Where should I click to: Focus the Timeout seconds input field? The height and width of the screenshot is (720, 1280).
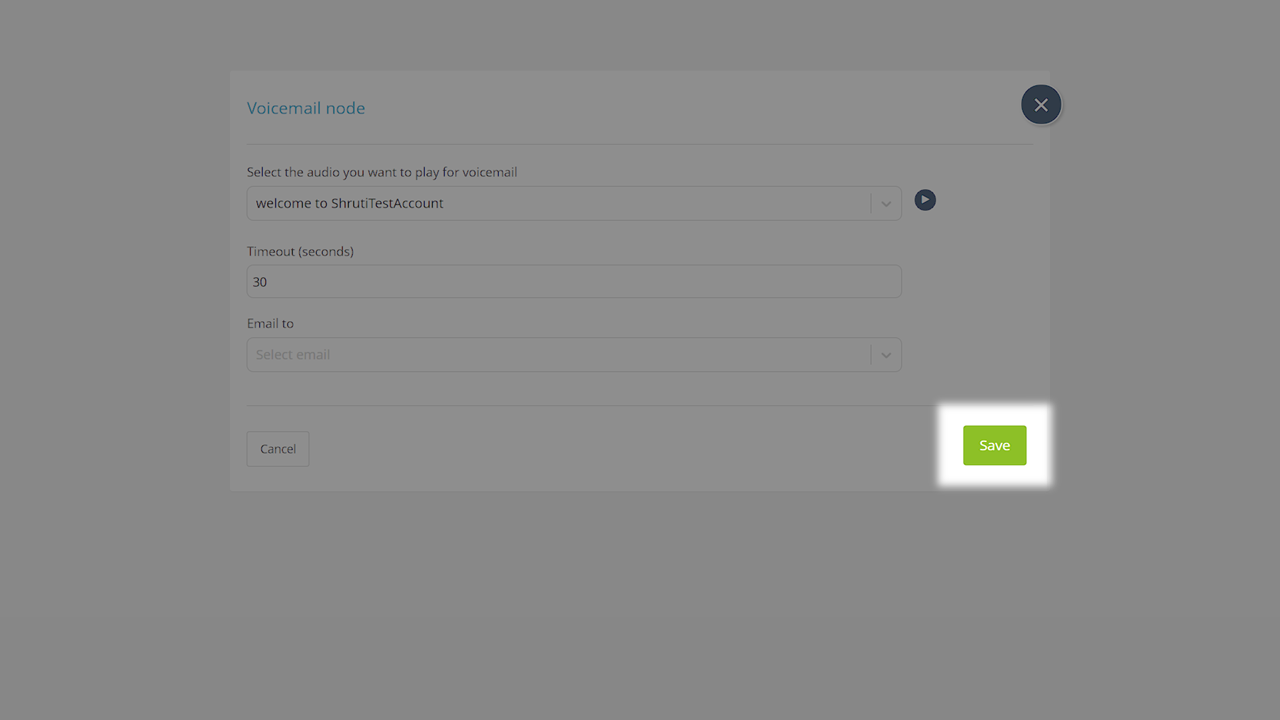point(574,282)
